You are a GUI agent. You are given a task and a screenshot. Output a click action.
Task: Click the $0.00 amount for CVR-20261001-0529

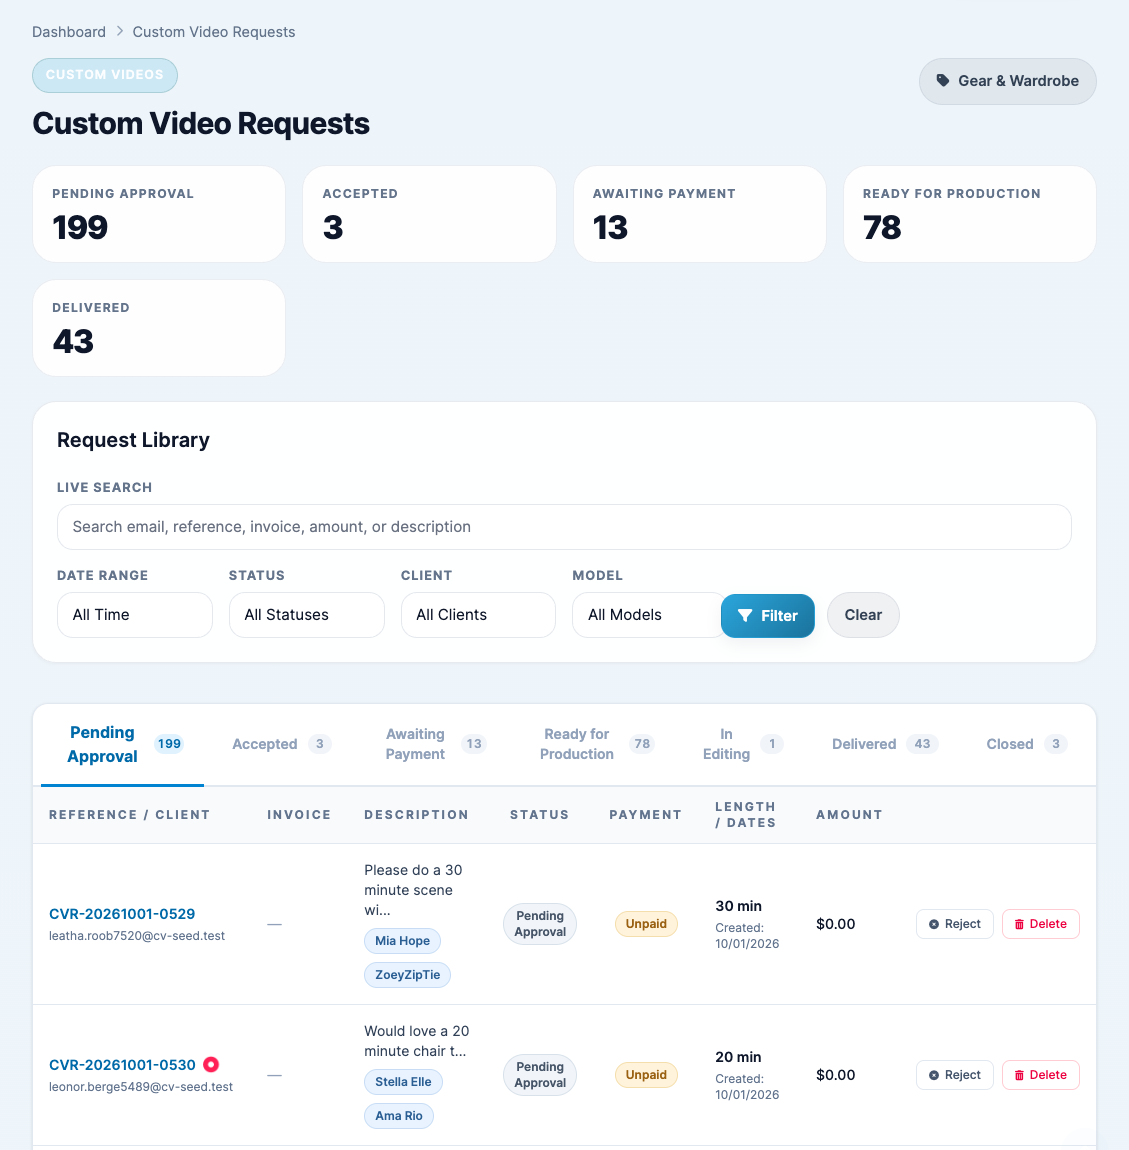(x=836, y=924)
